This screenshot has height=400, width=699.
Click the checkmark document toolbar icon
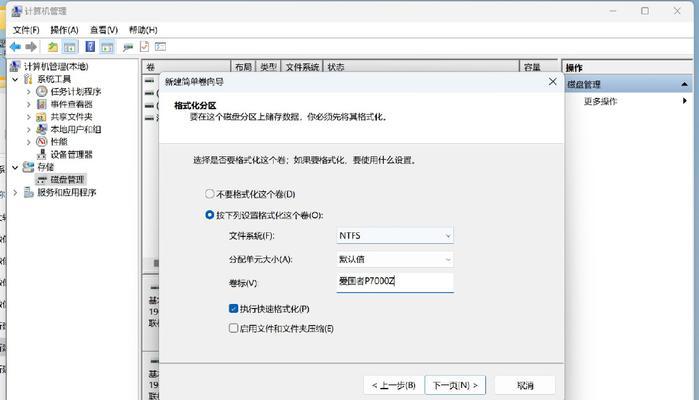(144, 46)
